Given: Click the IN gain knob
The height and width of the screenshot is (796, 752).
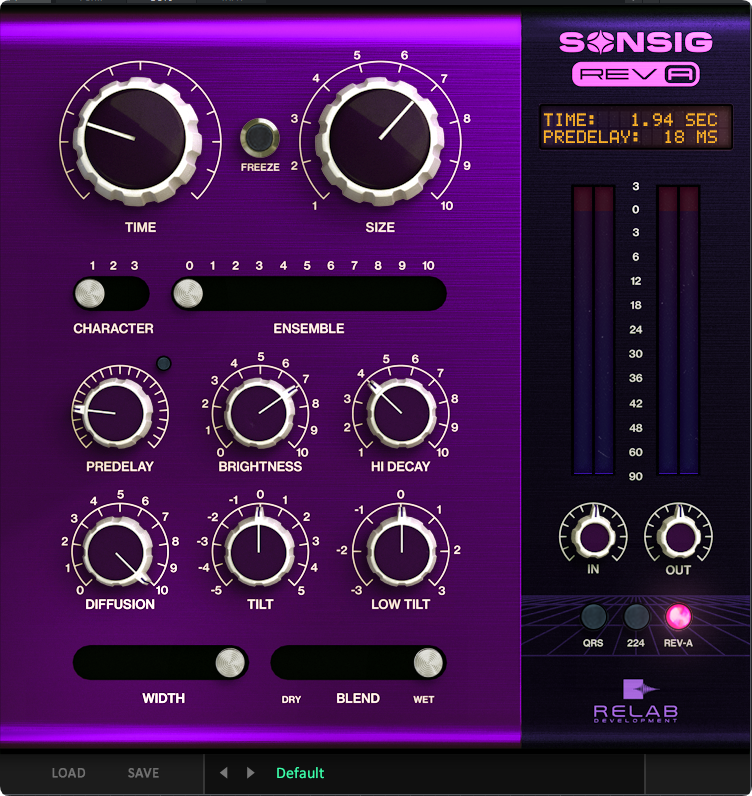Looking at the screenshot, I should tap(594, 537).
